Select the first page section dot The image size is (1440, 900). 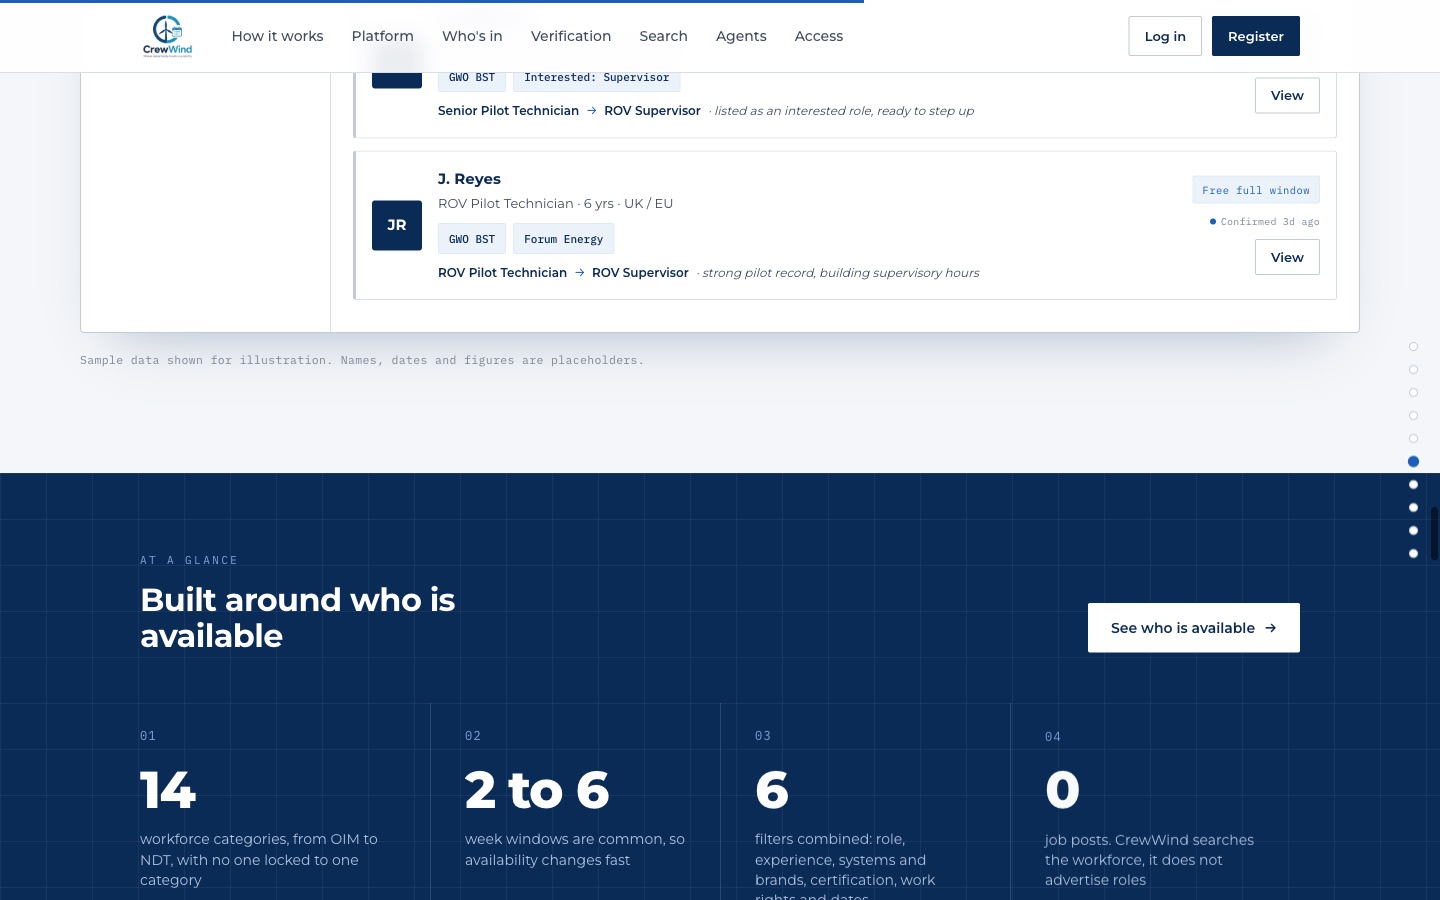(x=1413, y=347)
